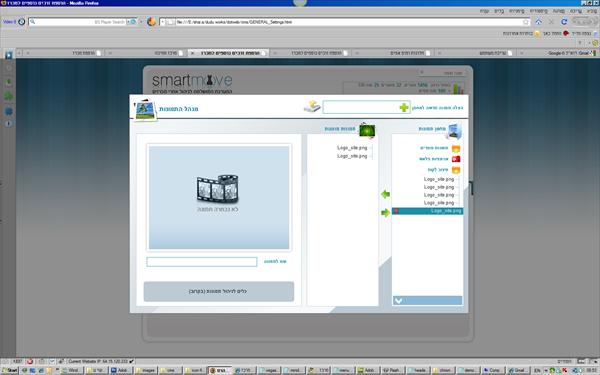
Task: Click the filmstrip preview placeholder image
Action: (218, 189)
